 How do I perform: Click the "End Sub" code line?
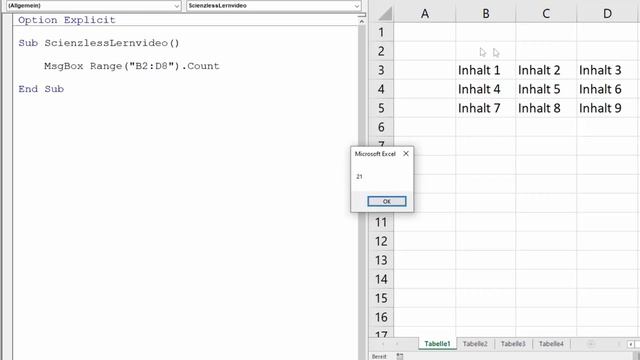pos(41,89)
